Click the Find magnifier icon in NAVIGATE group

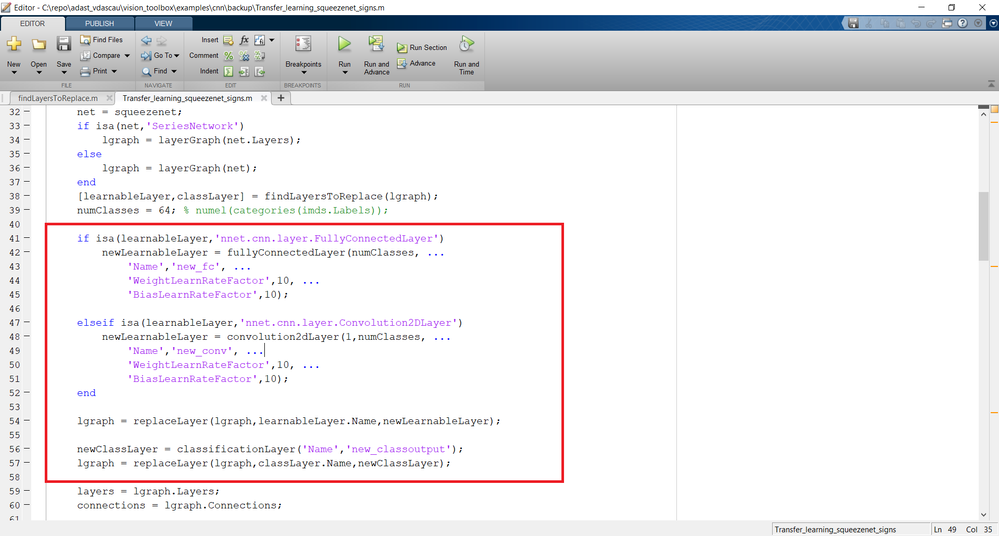pyautogui.click(x=147, y=71)
